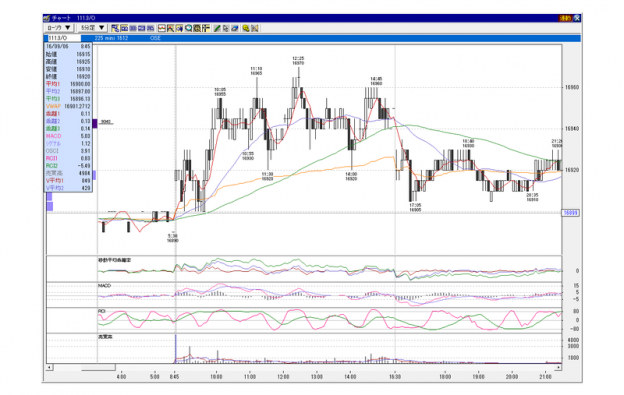Expand the 5-minute timeframe dropdown
The height and width of the screenshot is (395, 624).
pos(92,28)
